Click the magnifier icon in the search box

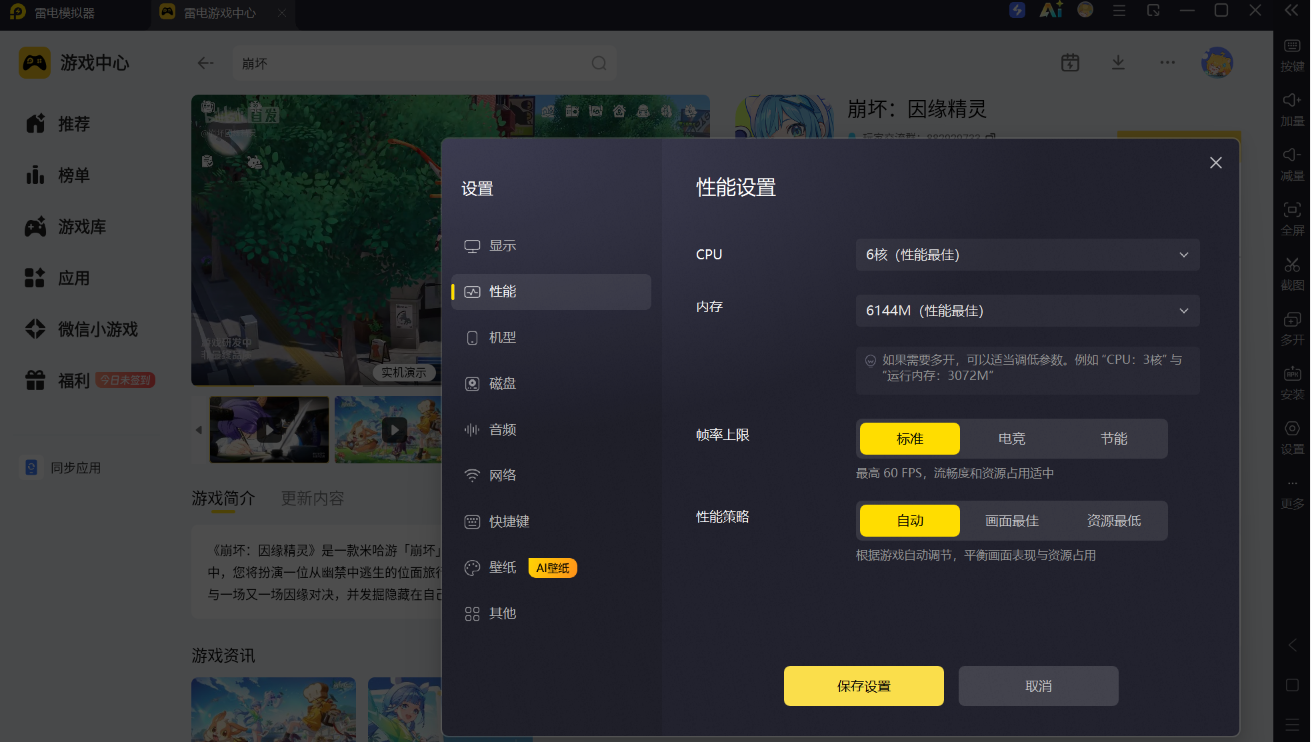click(599, 63)
